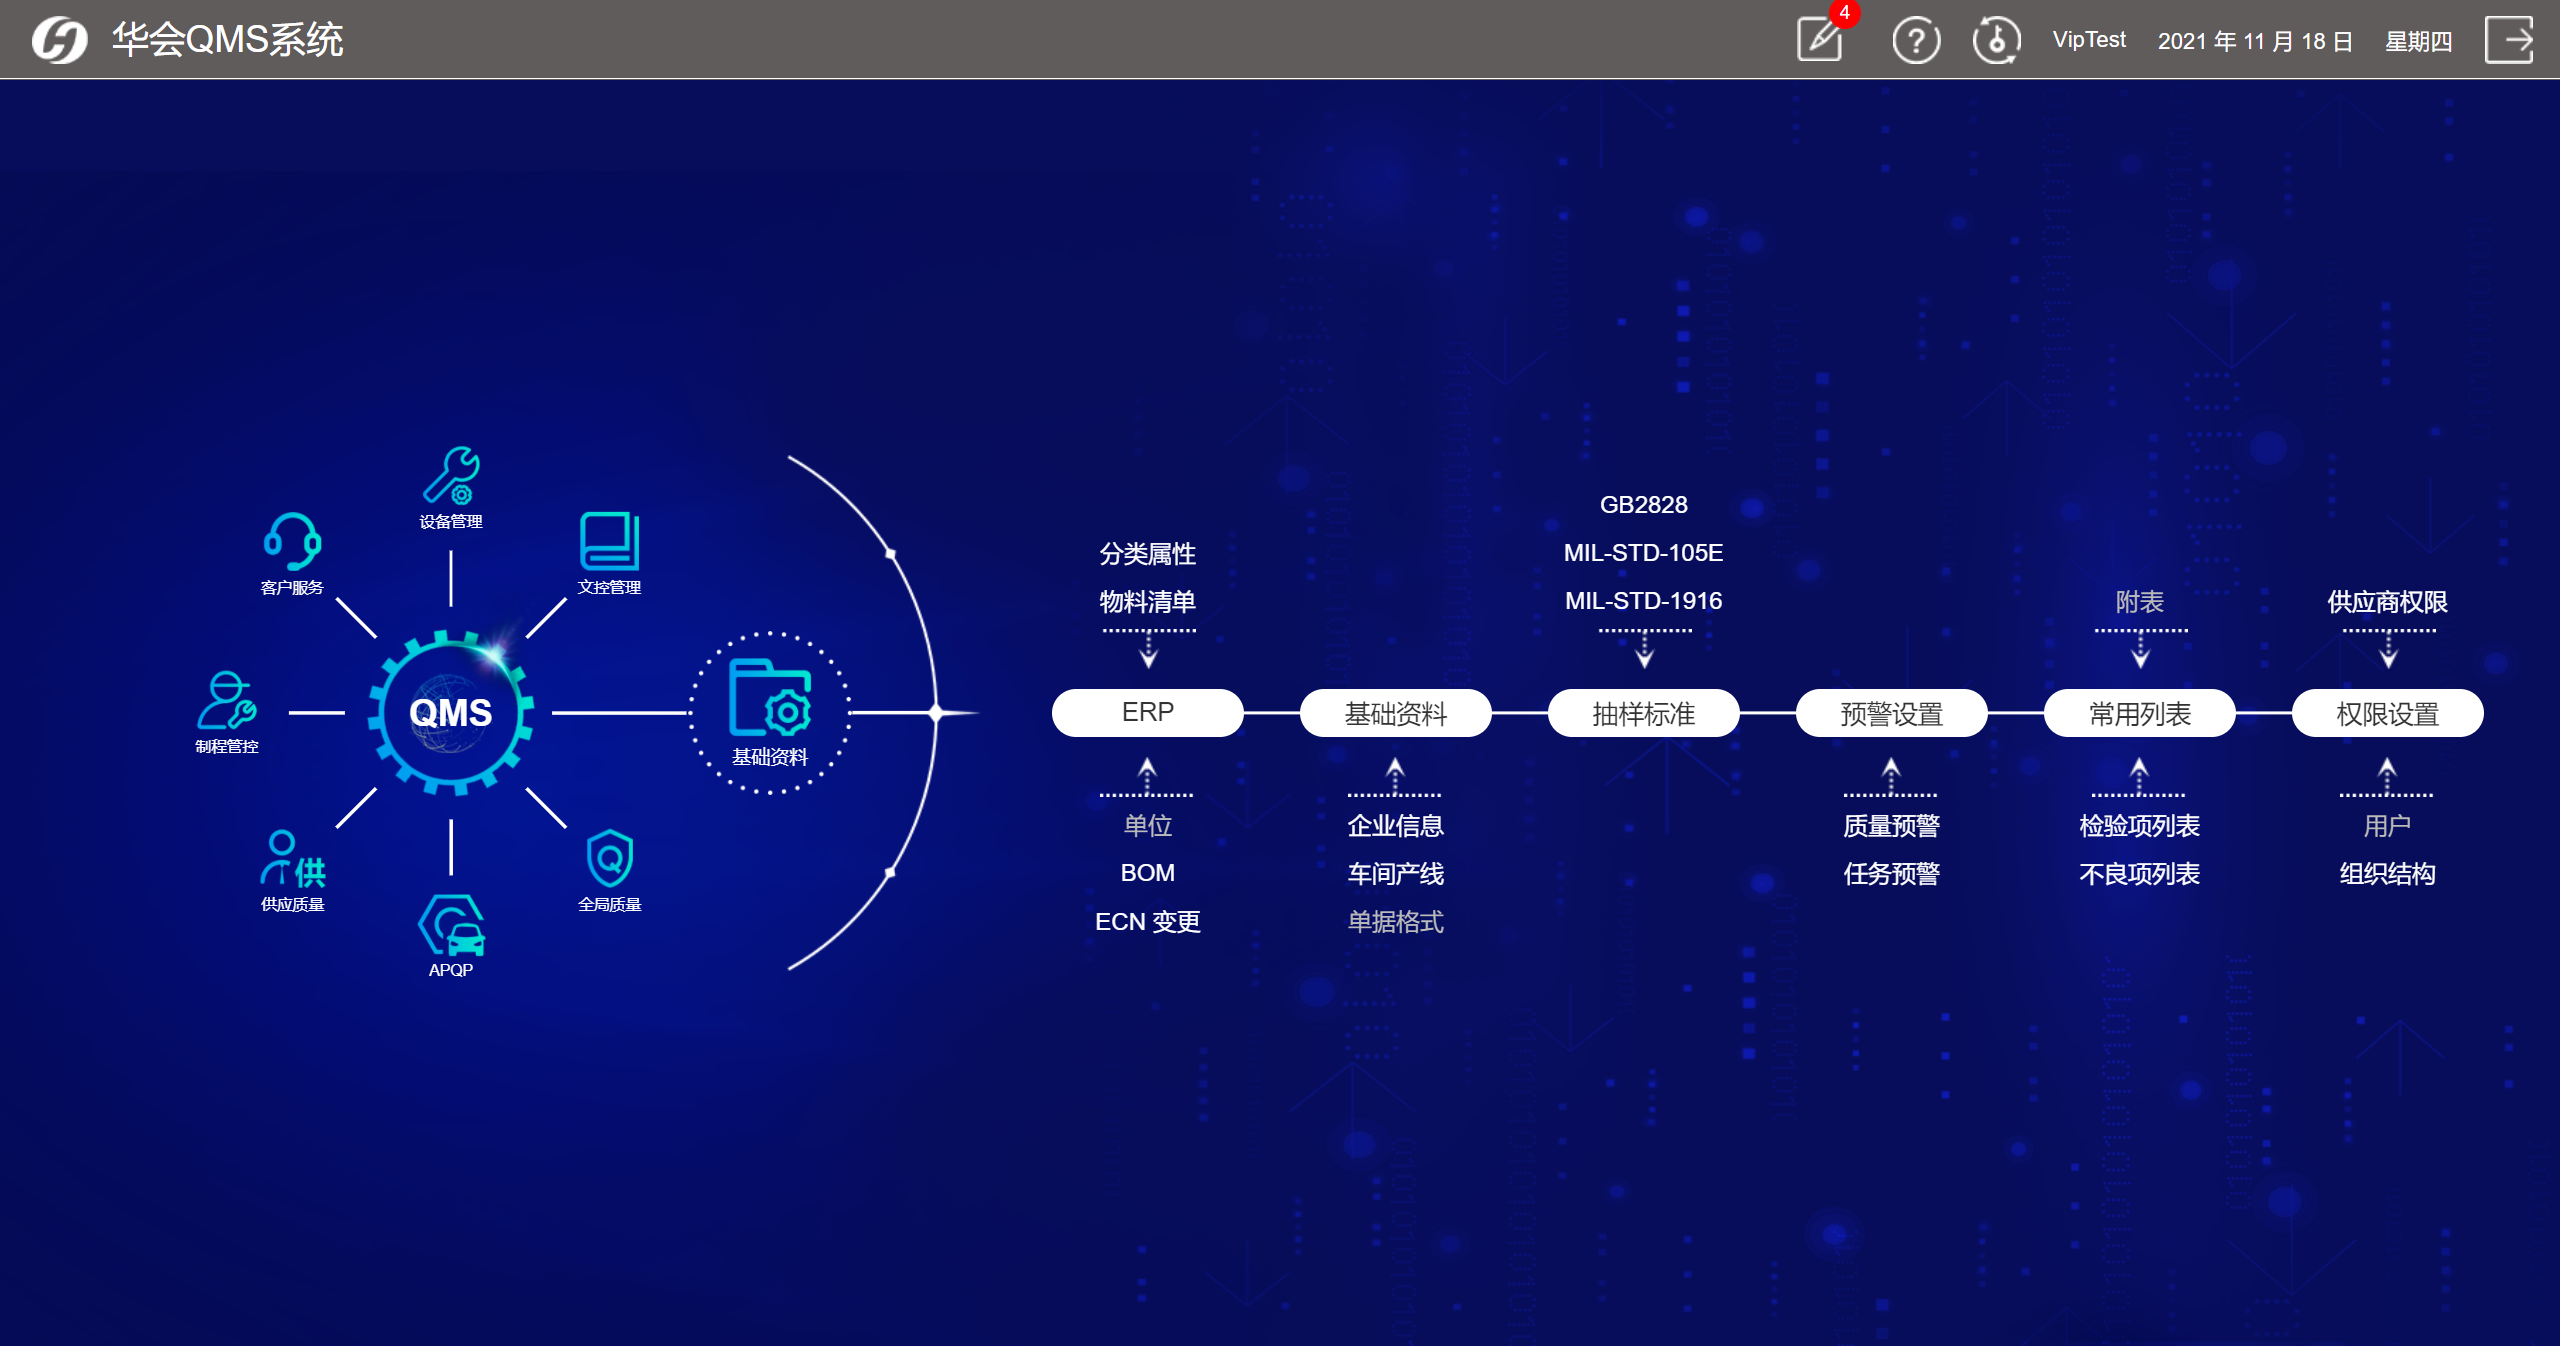Open the 企业信息 link
Viewport: 2560px width, 1346px height.
(1395, 825)
